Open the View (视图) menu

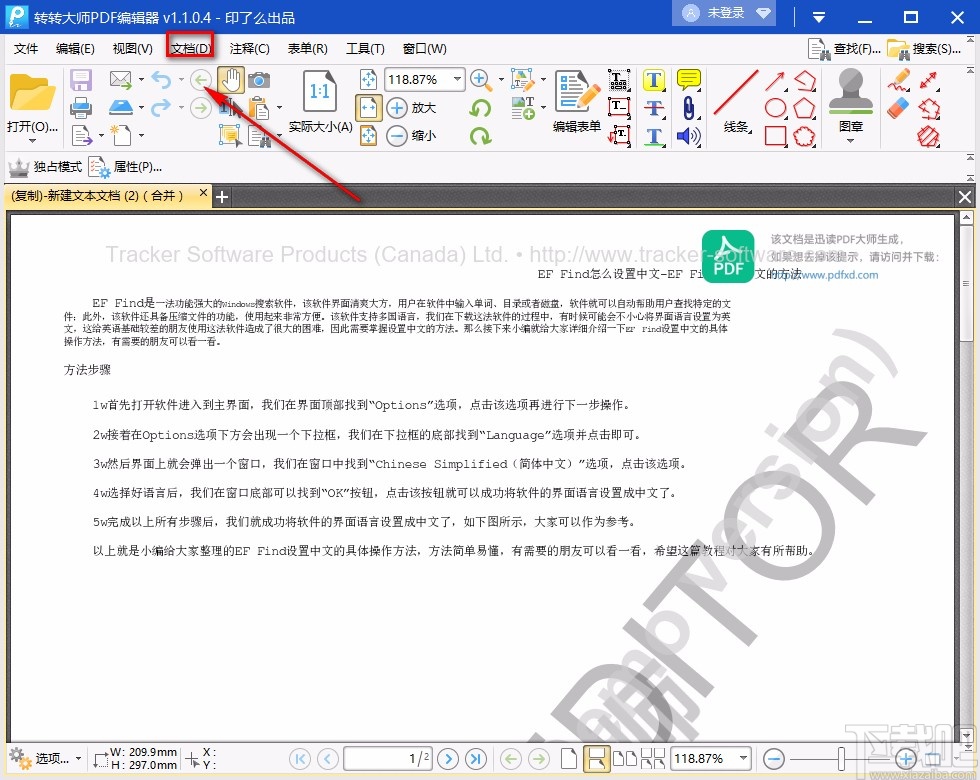132,49
